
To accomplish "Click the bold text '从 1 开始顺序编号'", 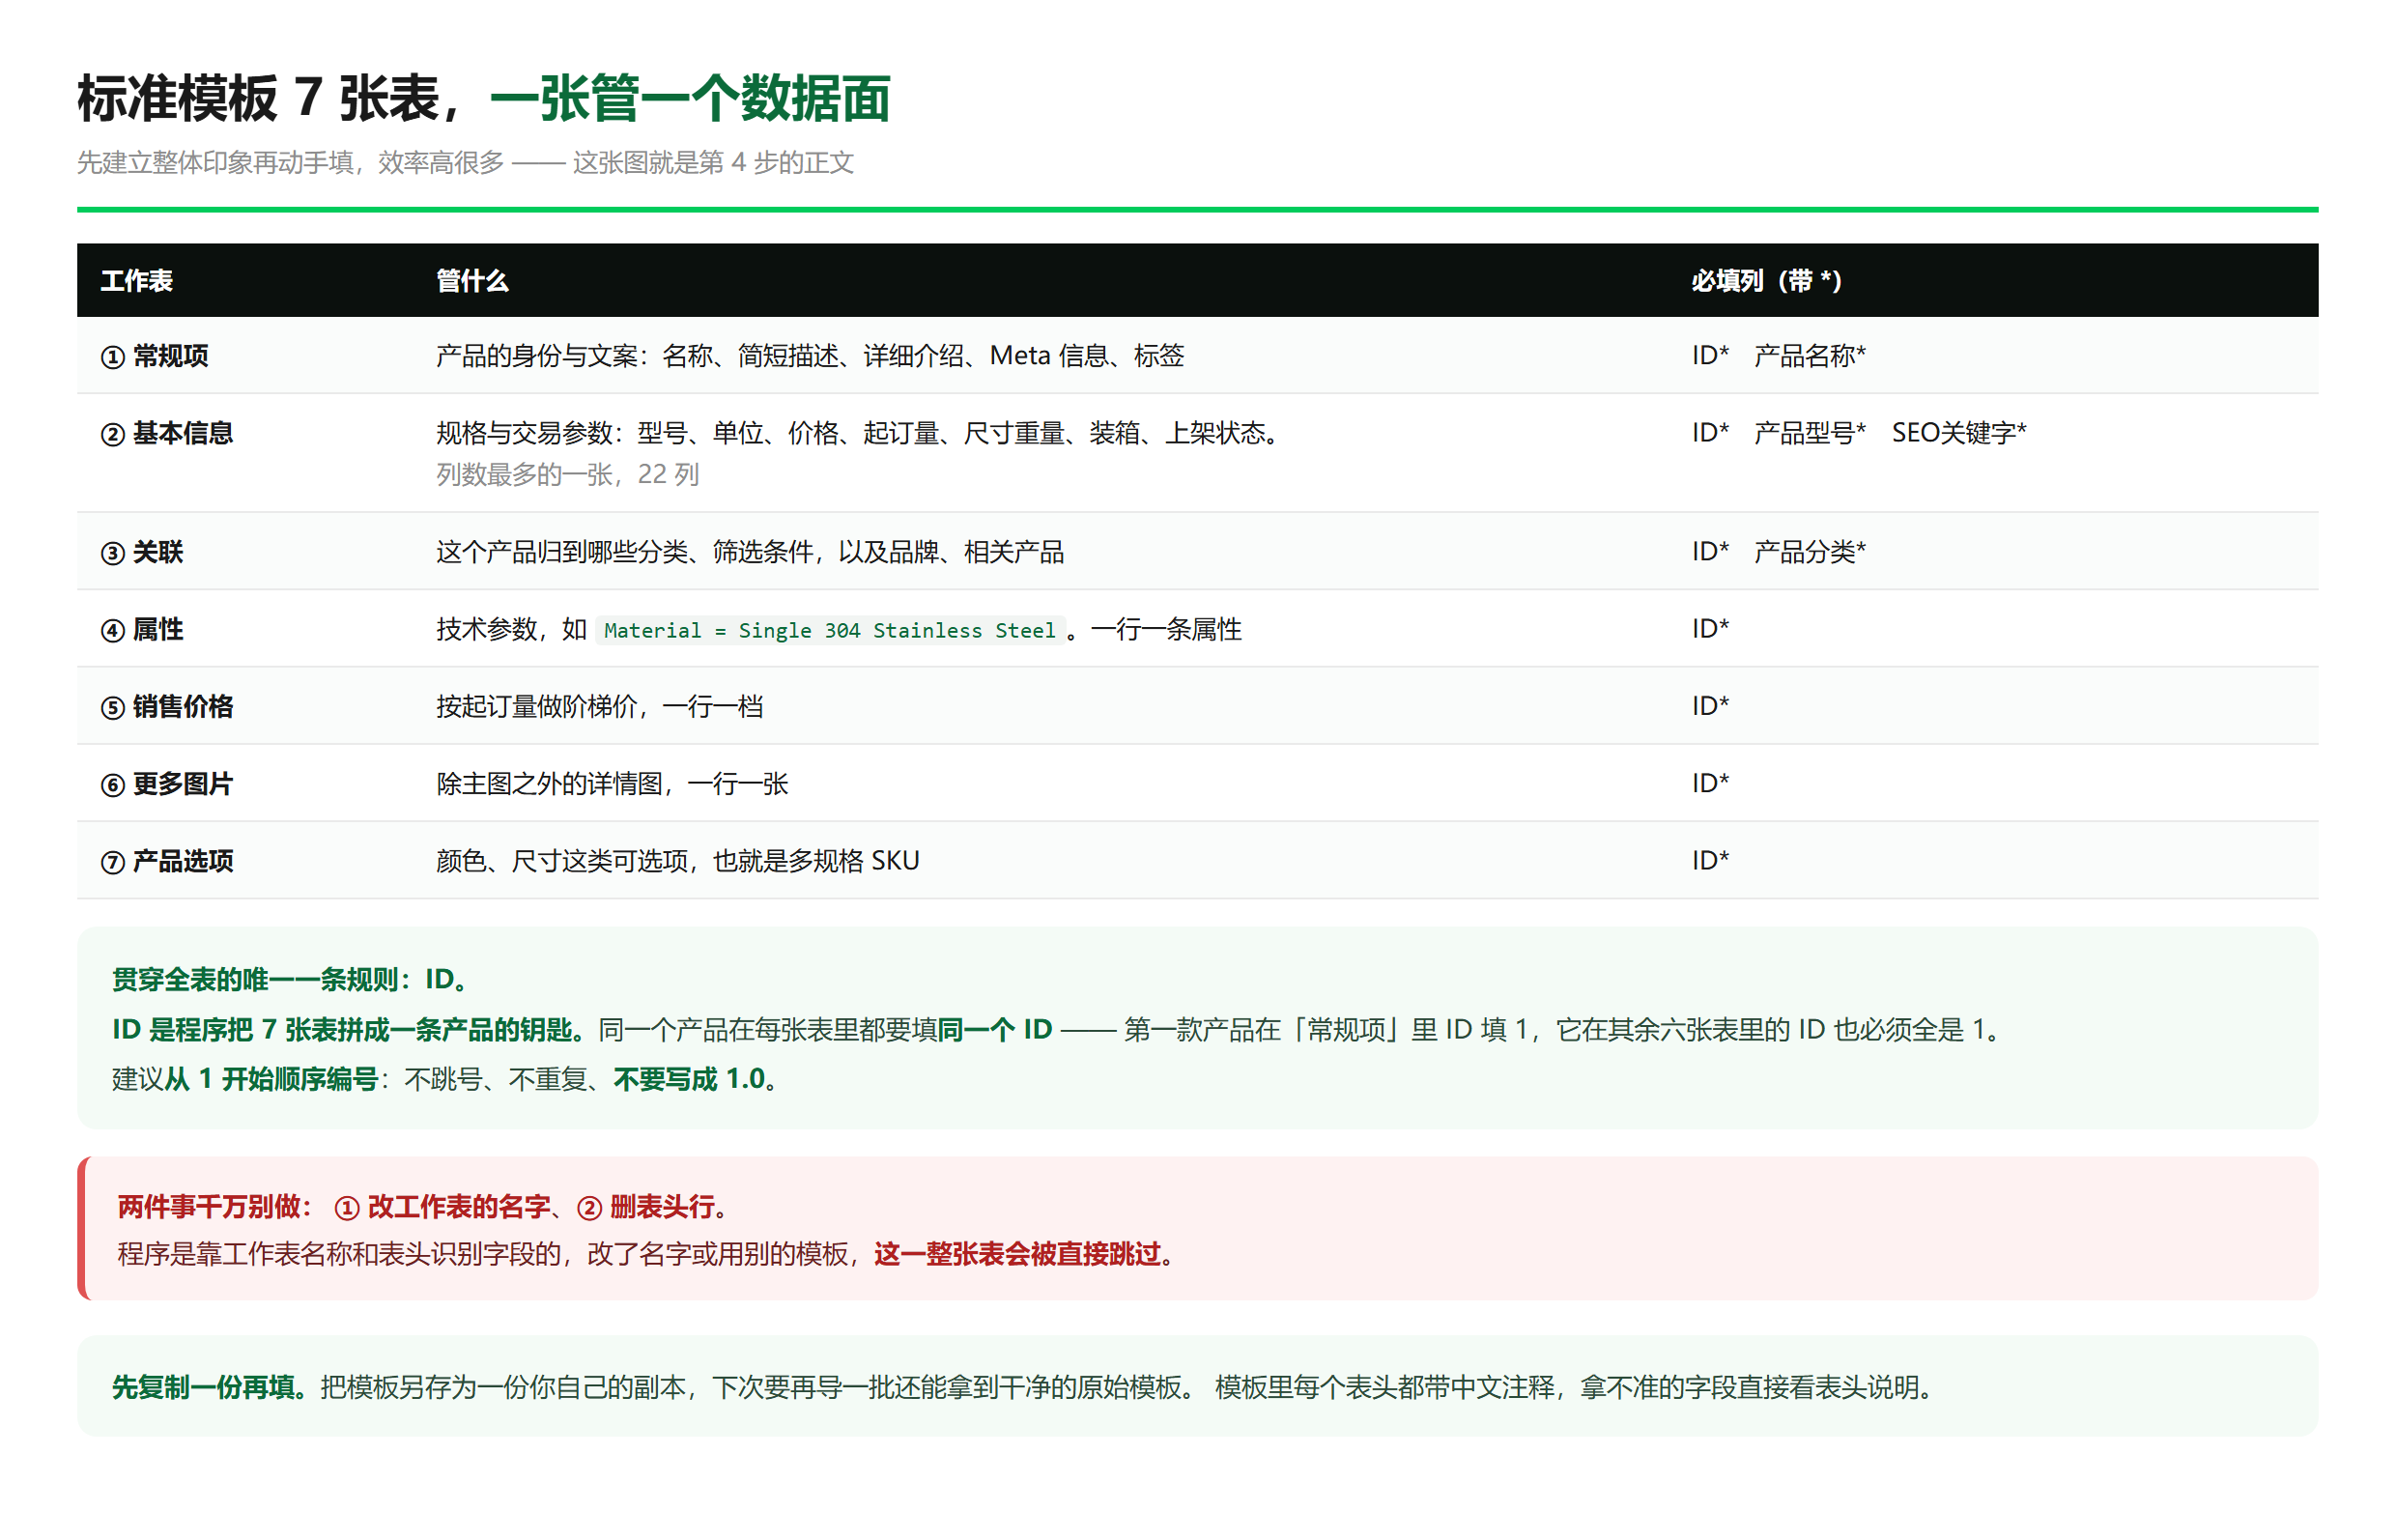I will click(x=271, y=1079).
